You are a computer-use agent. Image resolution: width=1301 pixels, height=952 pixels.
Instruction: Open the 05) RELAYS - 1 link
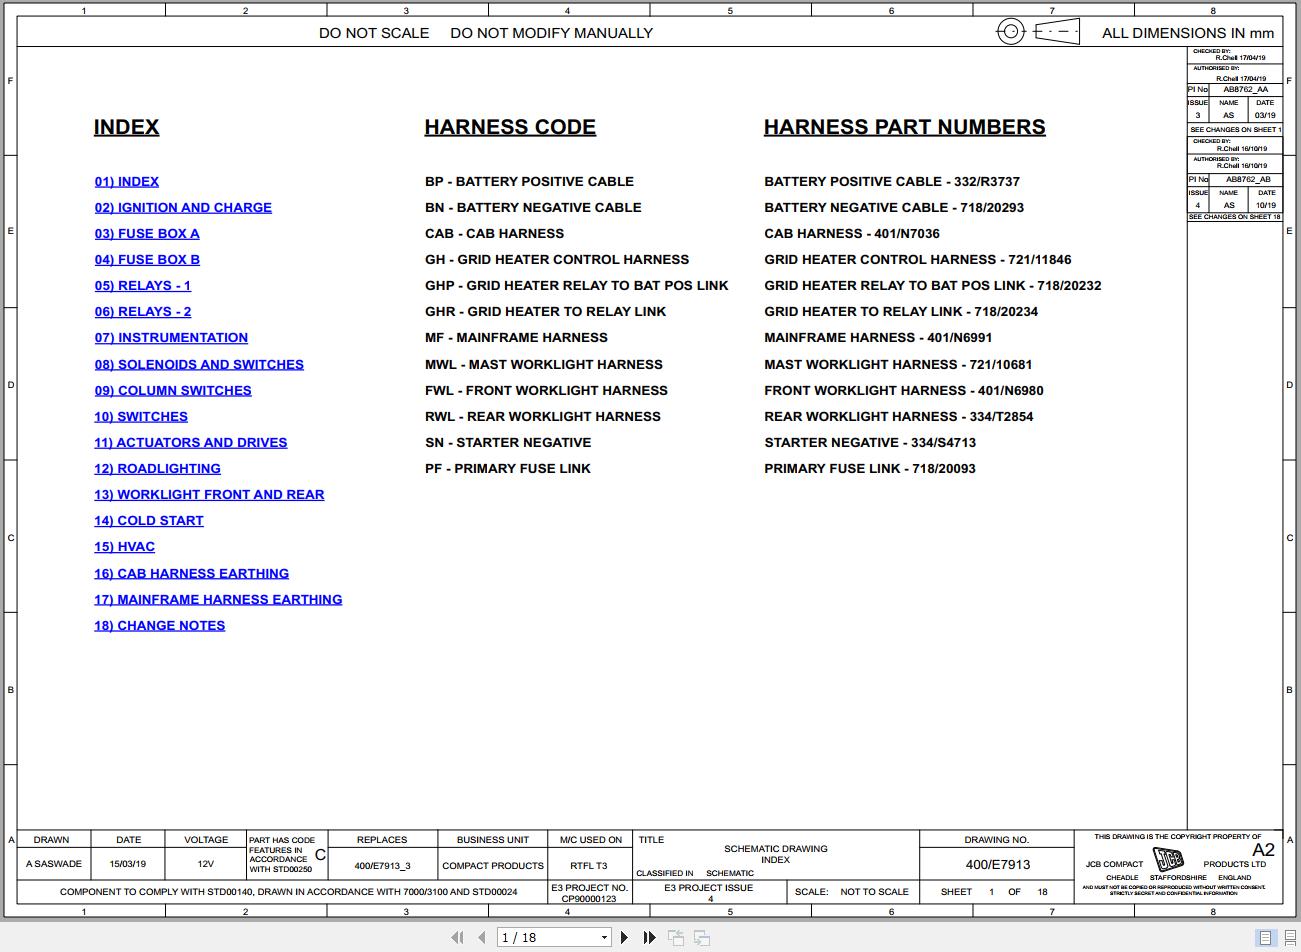[x=143, y=285]
